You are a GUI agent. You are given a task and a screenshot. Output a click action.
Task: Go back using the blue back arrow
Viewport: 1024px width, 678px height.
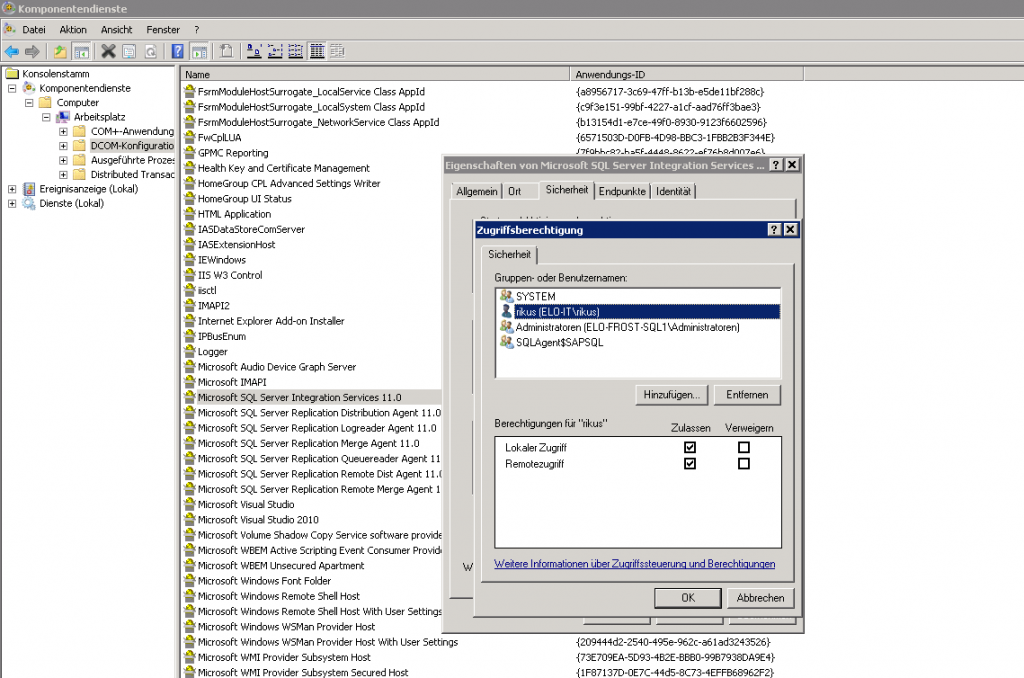(12, 52)
